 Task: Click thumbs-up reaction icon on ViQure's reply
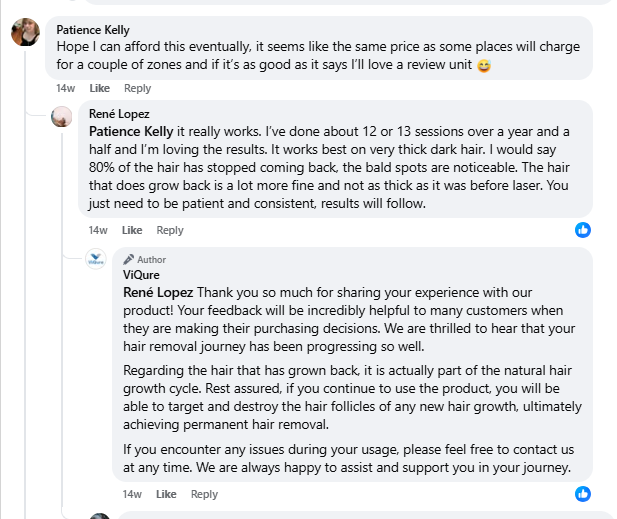583,494
